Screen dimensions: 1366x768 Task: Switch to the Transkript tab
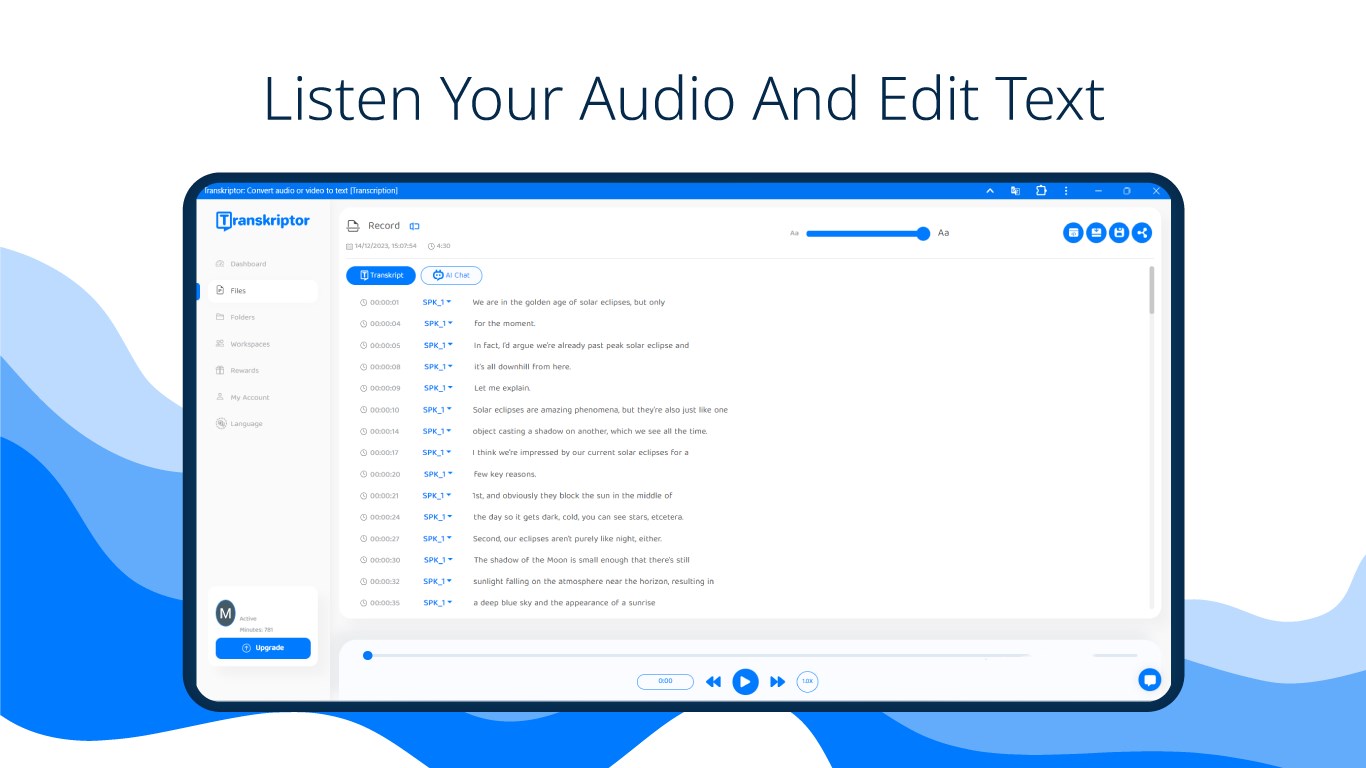[x=381, y=275]
